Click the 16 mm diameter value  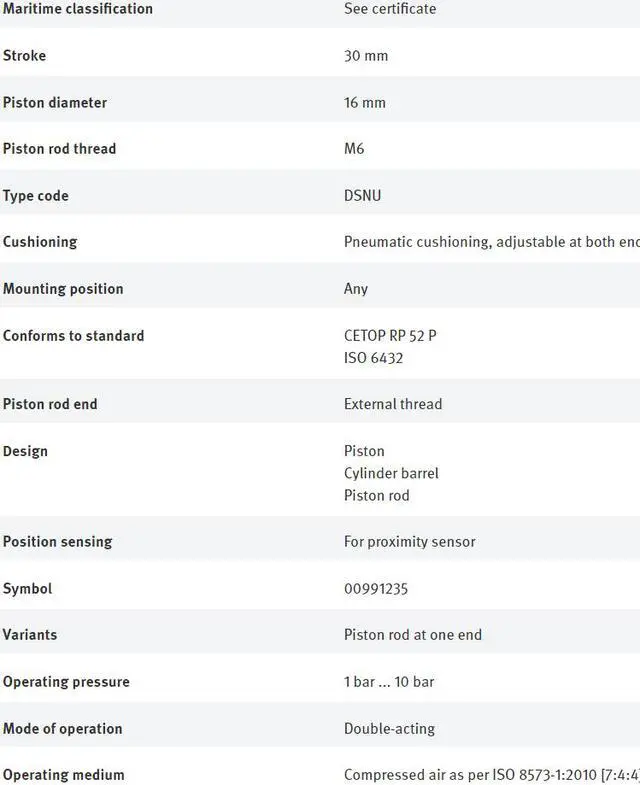pyautogui.click(x=365, y=103)
